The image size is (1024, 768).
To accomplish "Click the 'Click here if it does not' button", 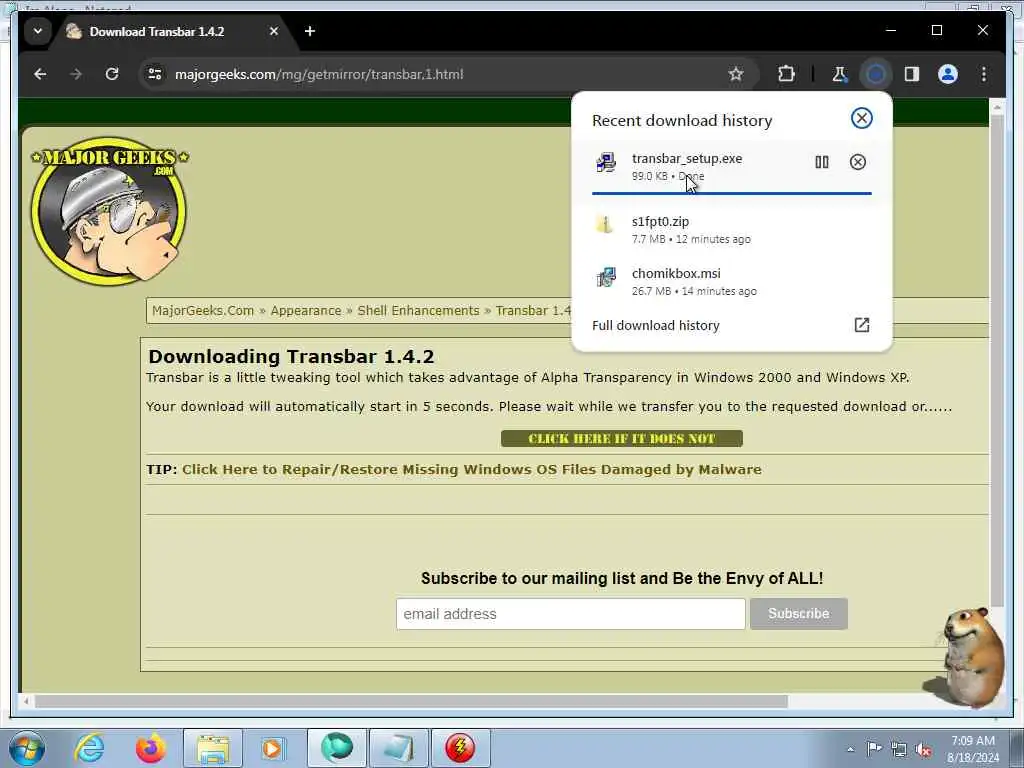I will pos(622,439).
